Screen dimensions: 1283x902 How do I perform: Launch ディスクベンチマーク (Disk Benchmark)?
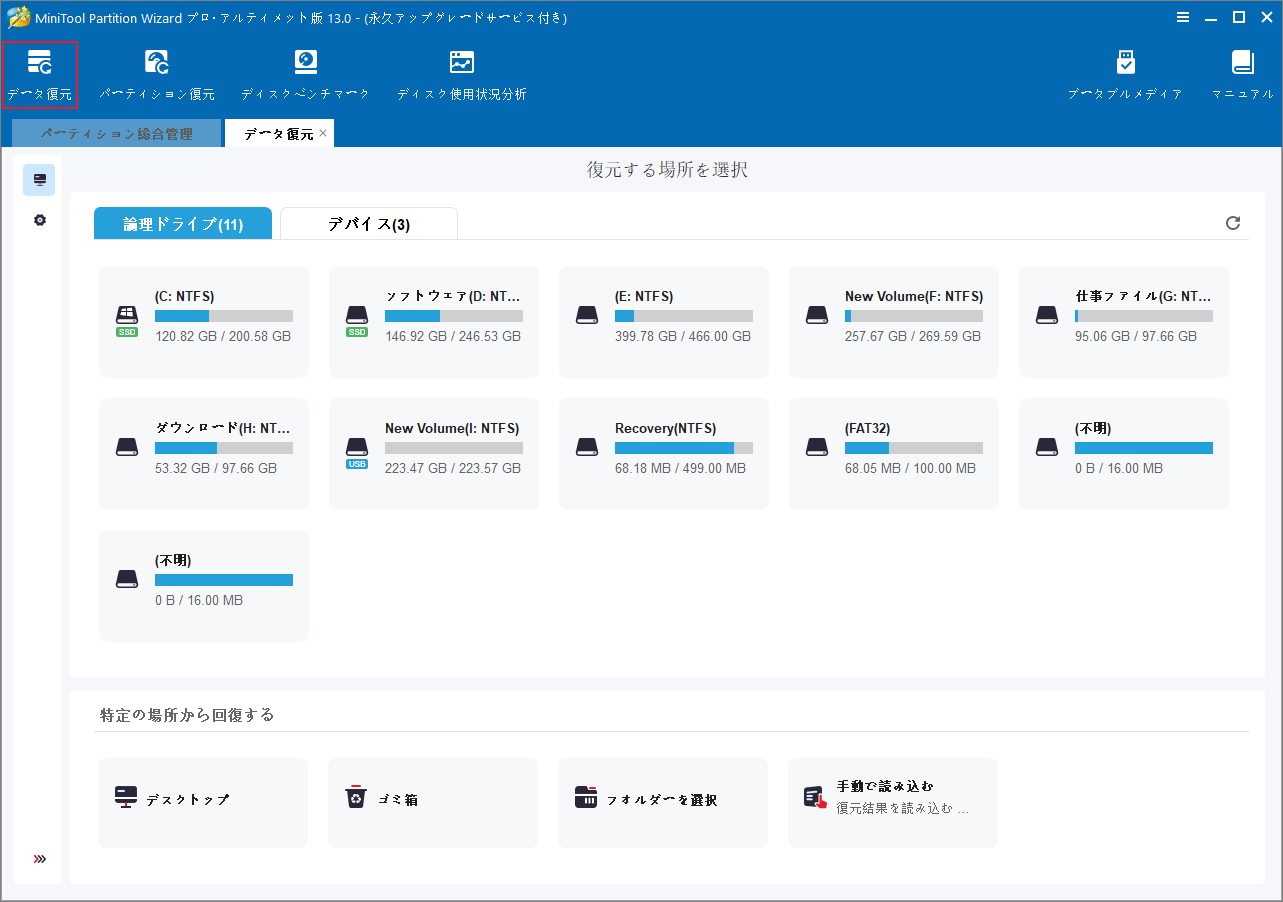pos(305,73)
